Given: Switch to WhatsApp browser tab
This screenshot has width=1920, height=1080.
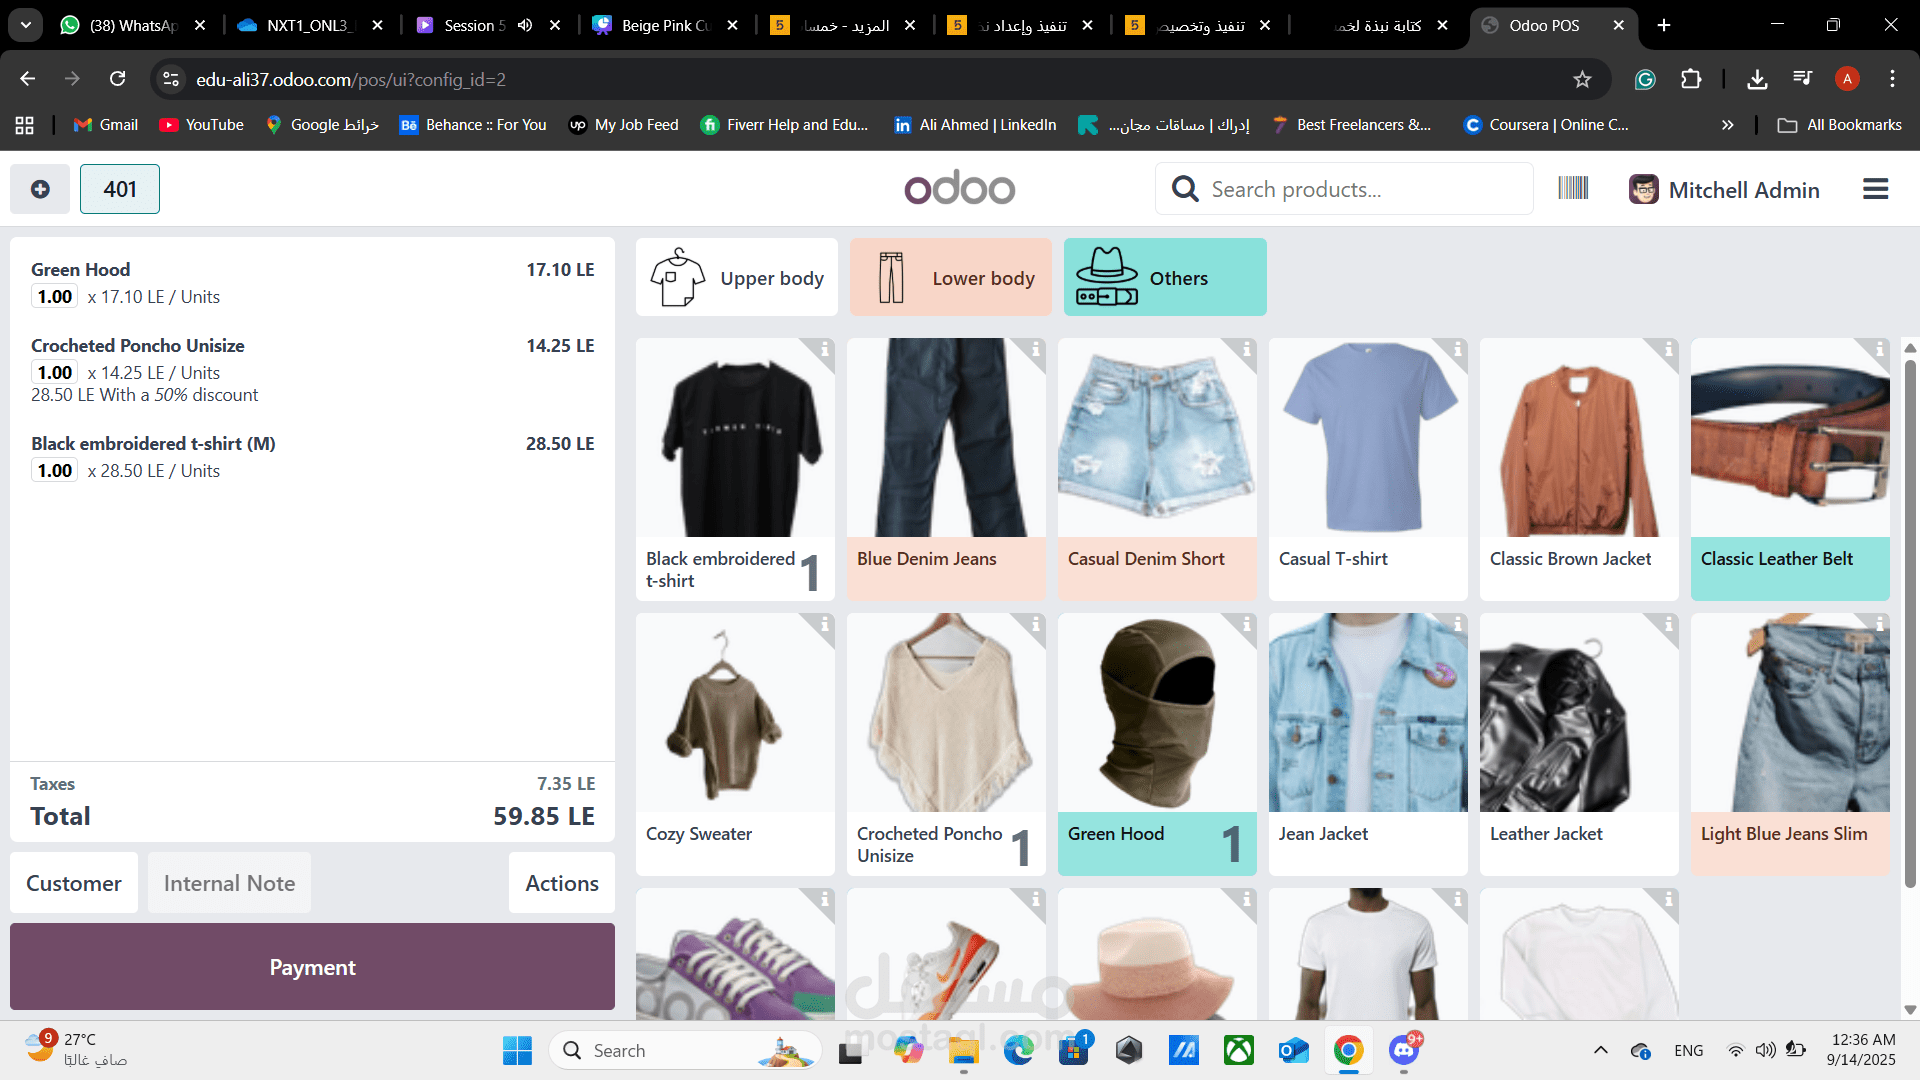Looking at the screenshot, I should [132, 25].
